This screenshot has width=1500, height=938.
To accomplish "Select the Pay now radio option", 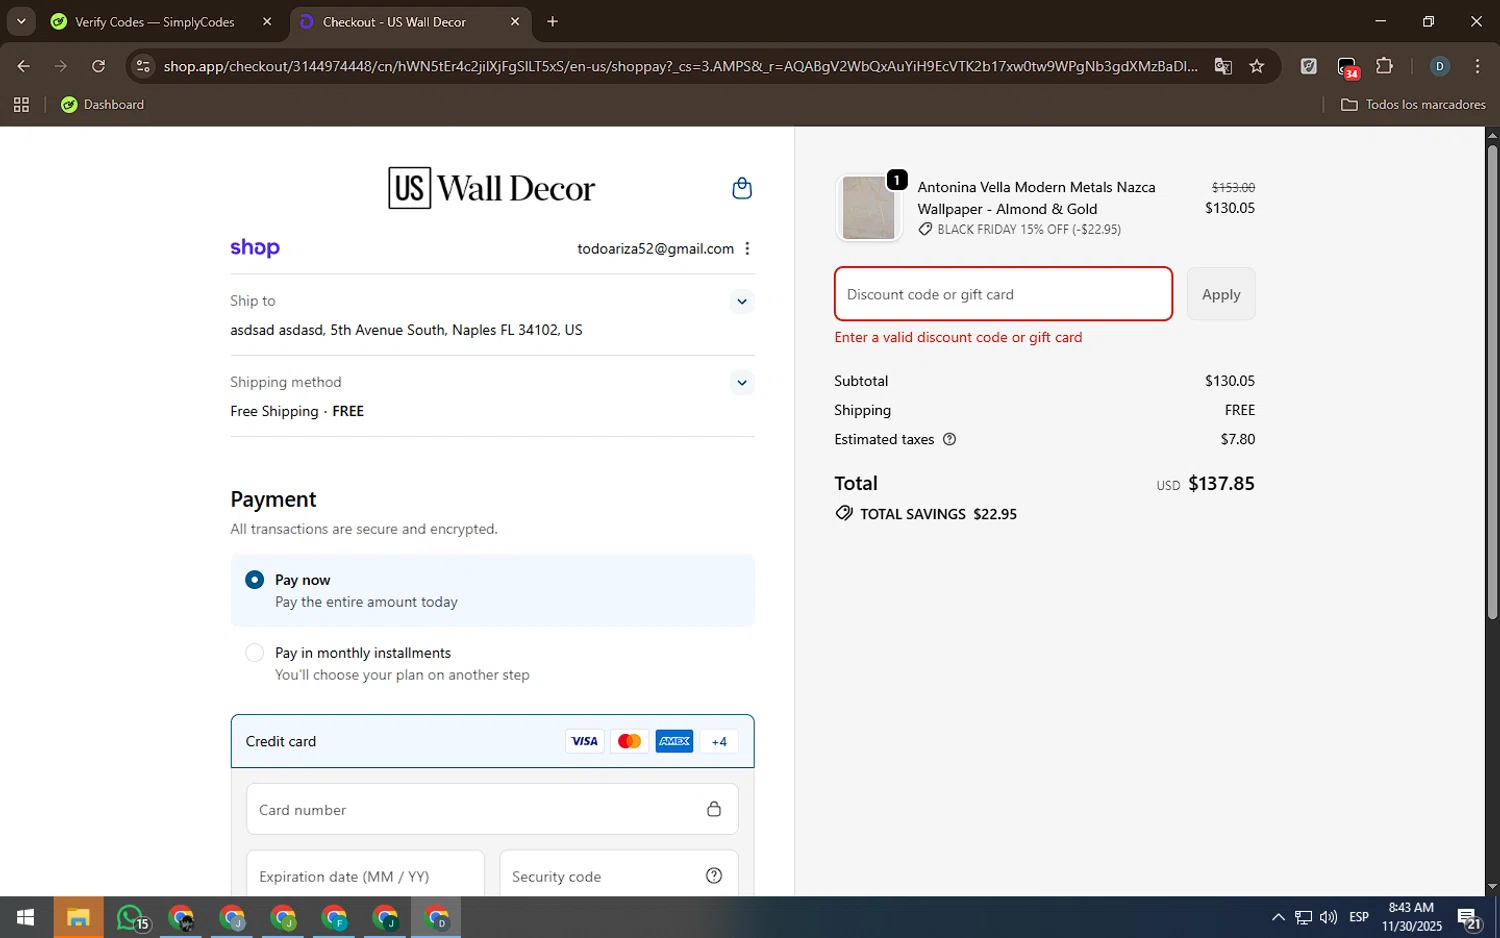I will point(254,580).
